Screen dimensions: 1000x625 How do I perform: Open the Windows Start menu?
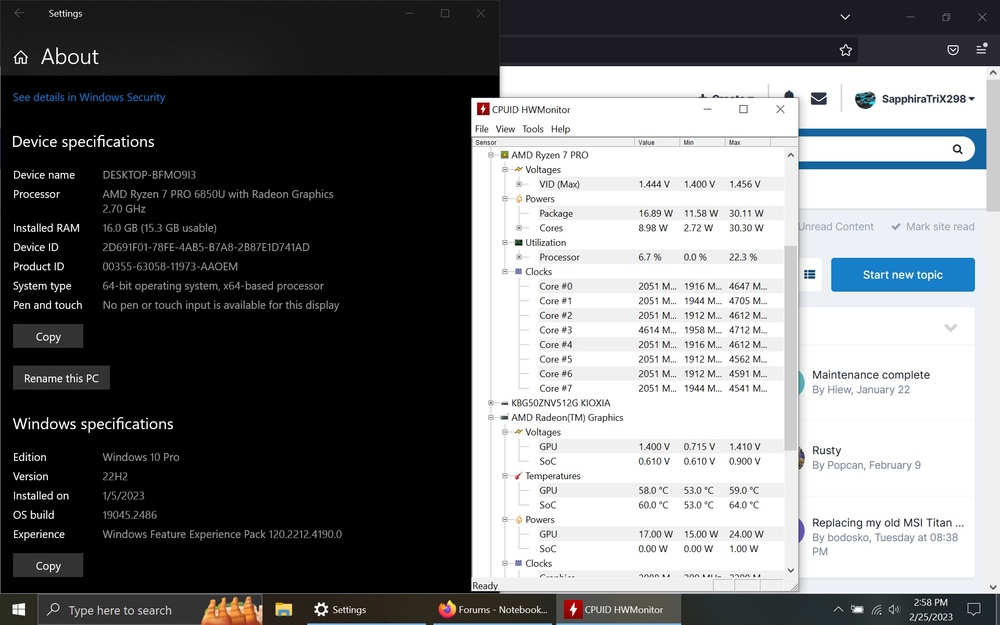pyautogui.click(x=18, y=610)
